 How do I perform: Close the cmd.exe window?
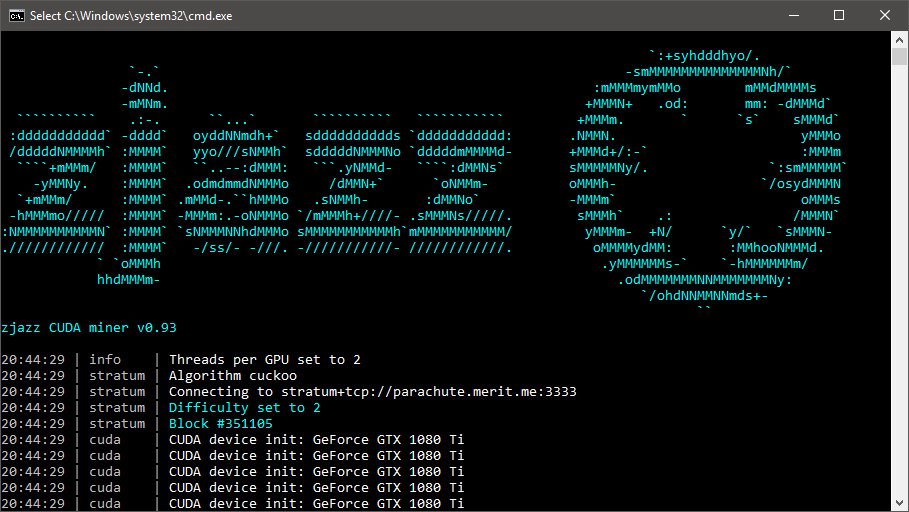pyautogui.click(x=885, y=16)
